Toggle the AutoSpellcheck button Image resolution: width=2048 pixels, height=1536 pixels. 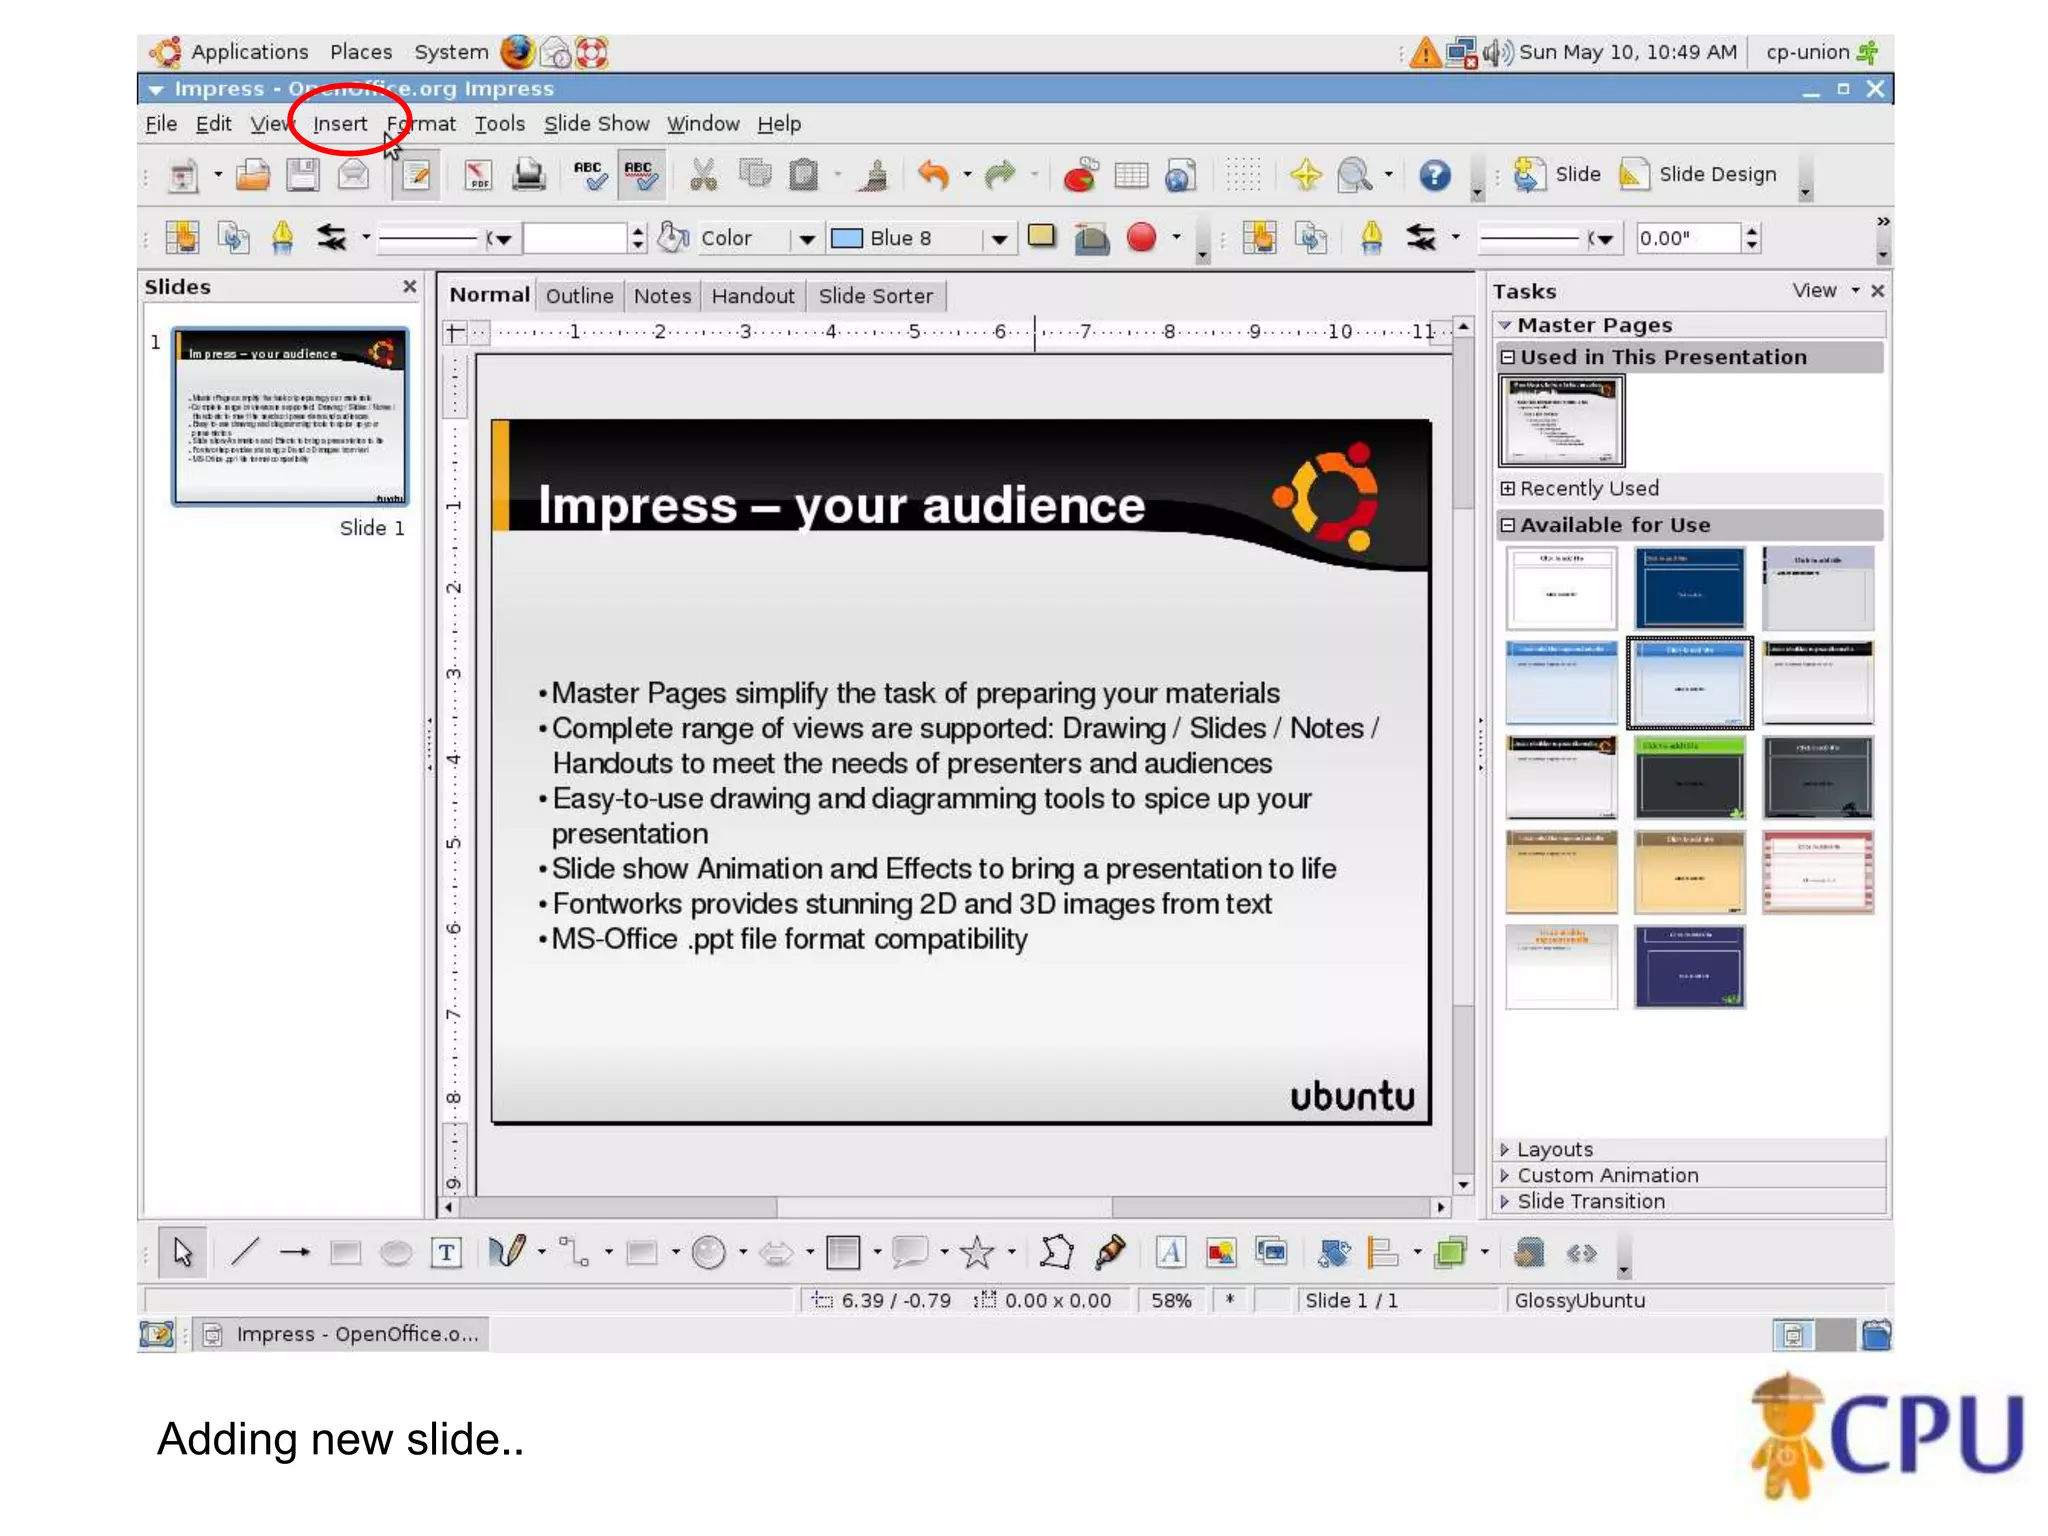pyautogui.click(x=640, y=175)
